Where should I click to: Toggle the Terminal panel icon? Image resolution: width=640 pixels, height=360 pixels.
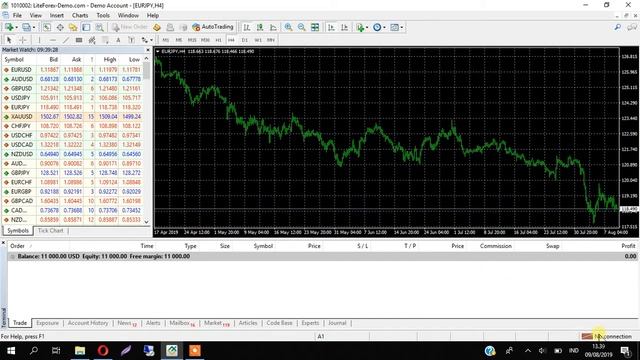tap(86, 27)
